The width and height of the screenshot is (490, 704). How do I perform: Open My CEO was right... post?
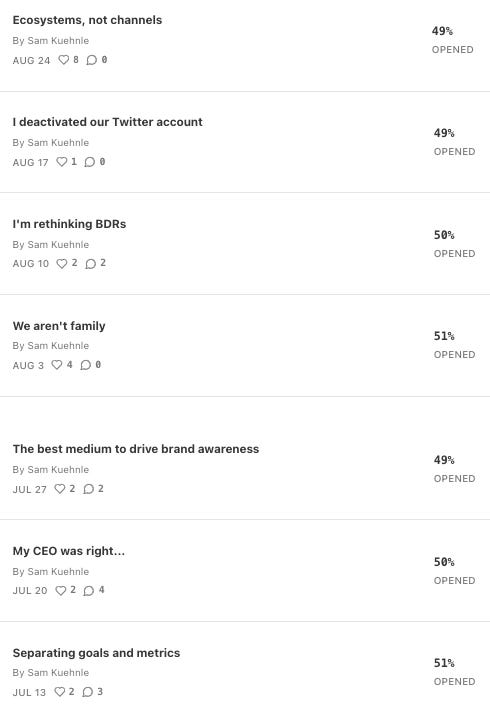coord(69,551)
